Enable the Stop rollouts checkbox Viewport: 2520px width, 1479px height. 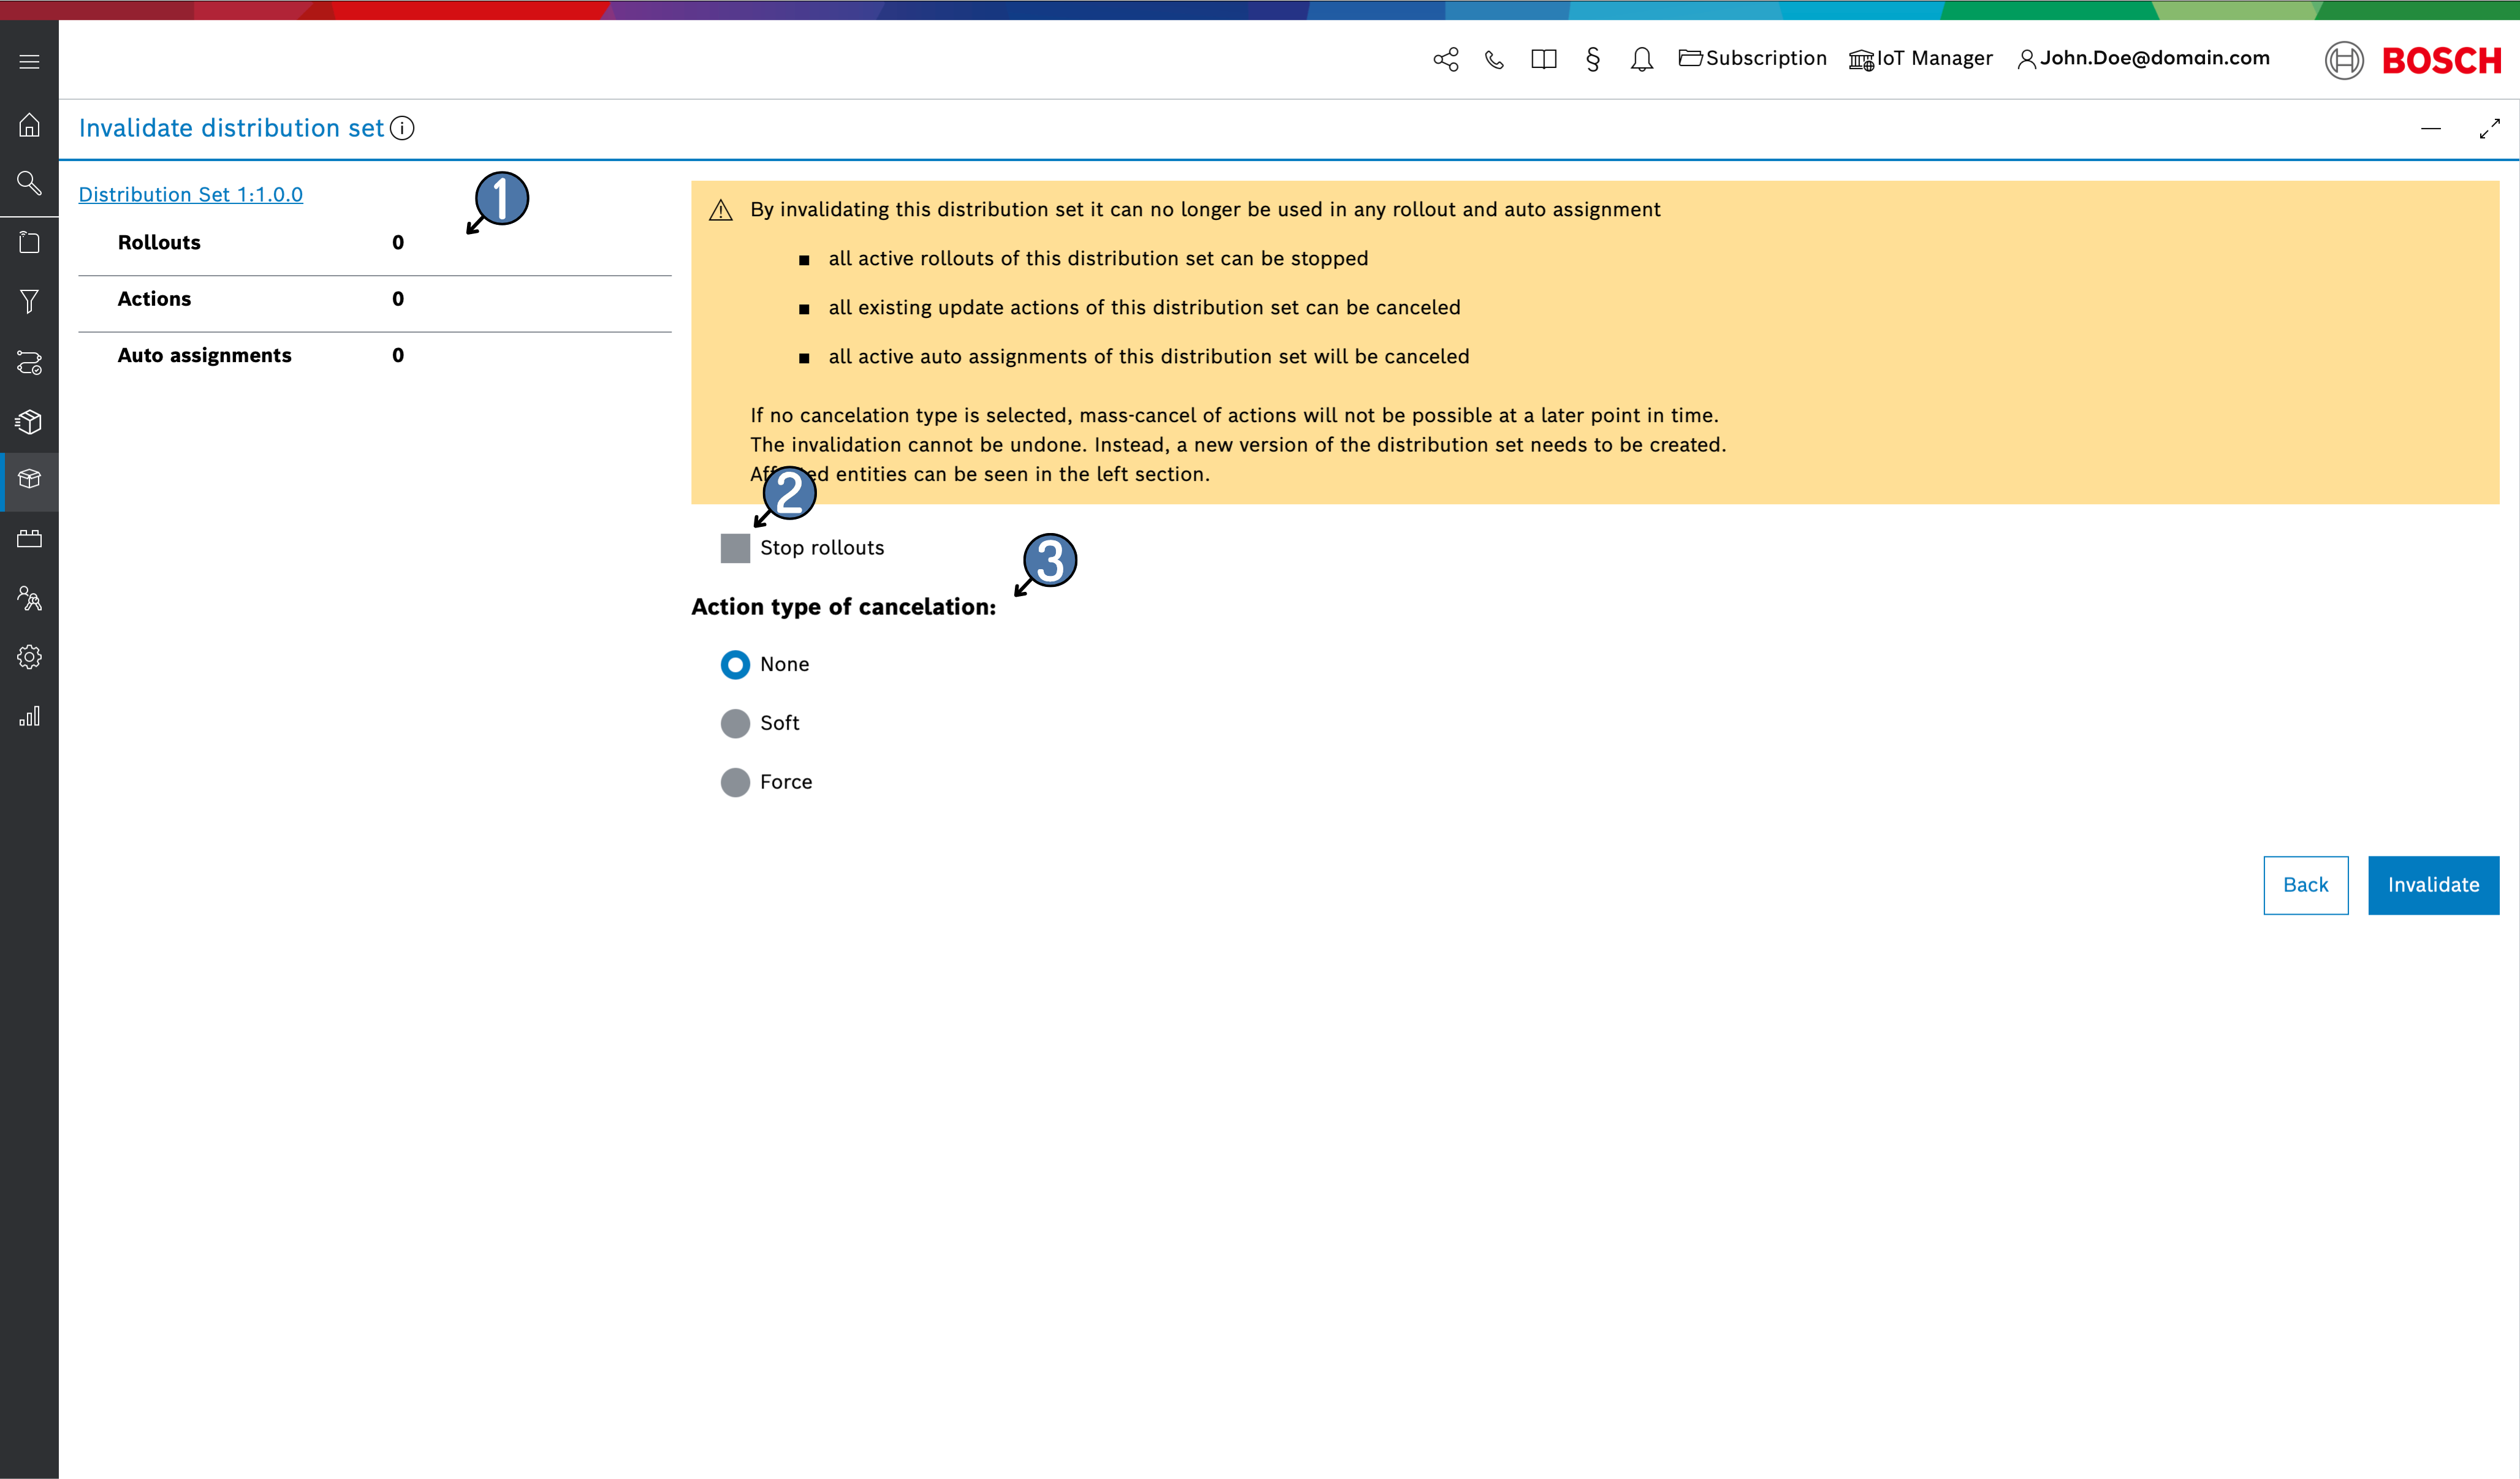click(735, 548)
